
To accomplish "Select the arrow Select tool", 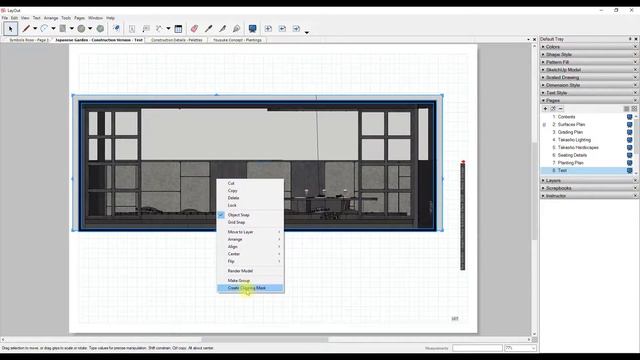I will tap(11, 29).
